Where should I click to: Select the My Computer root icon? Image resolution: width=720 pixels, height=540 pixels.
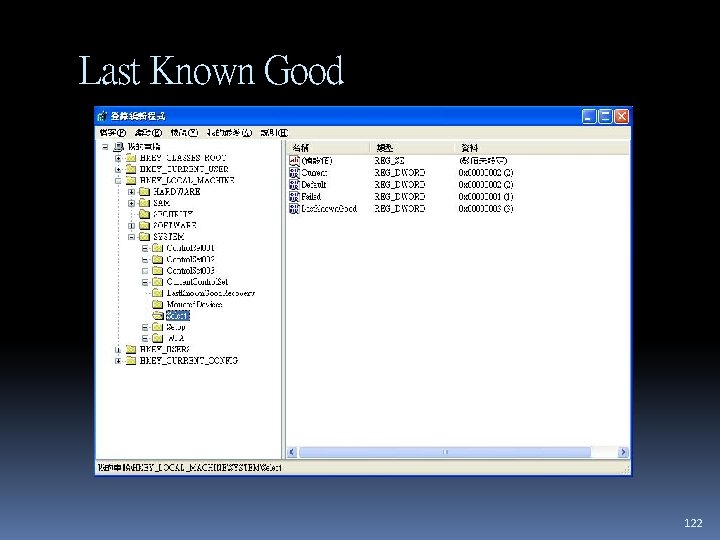click(x=118, y=147)
